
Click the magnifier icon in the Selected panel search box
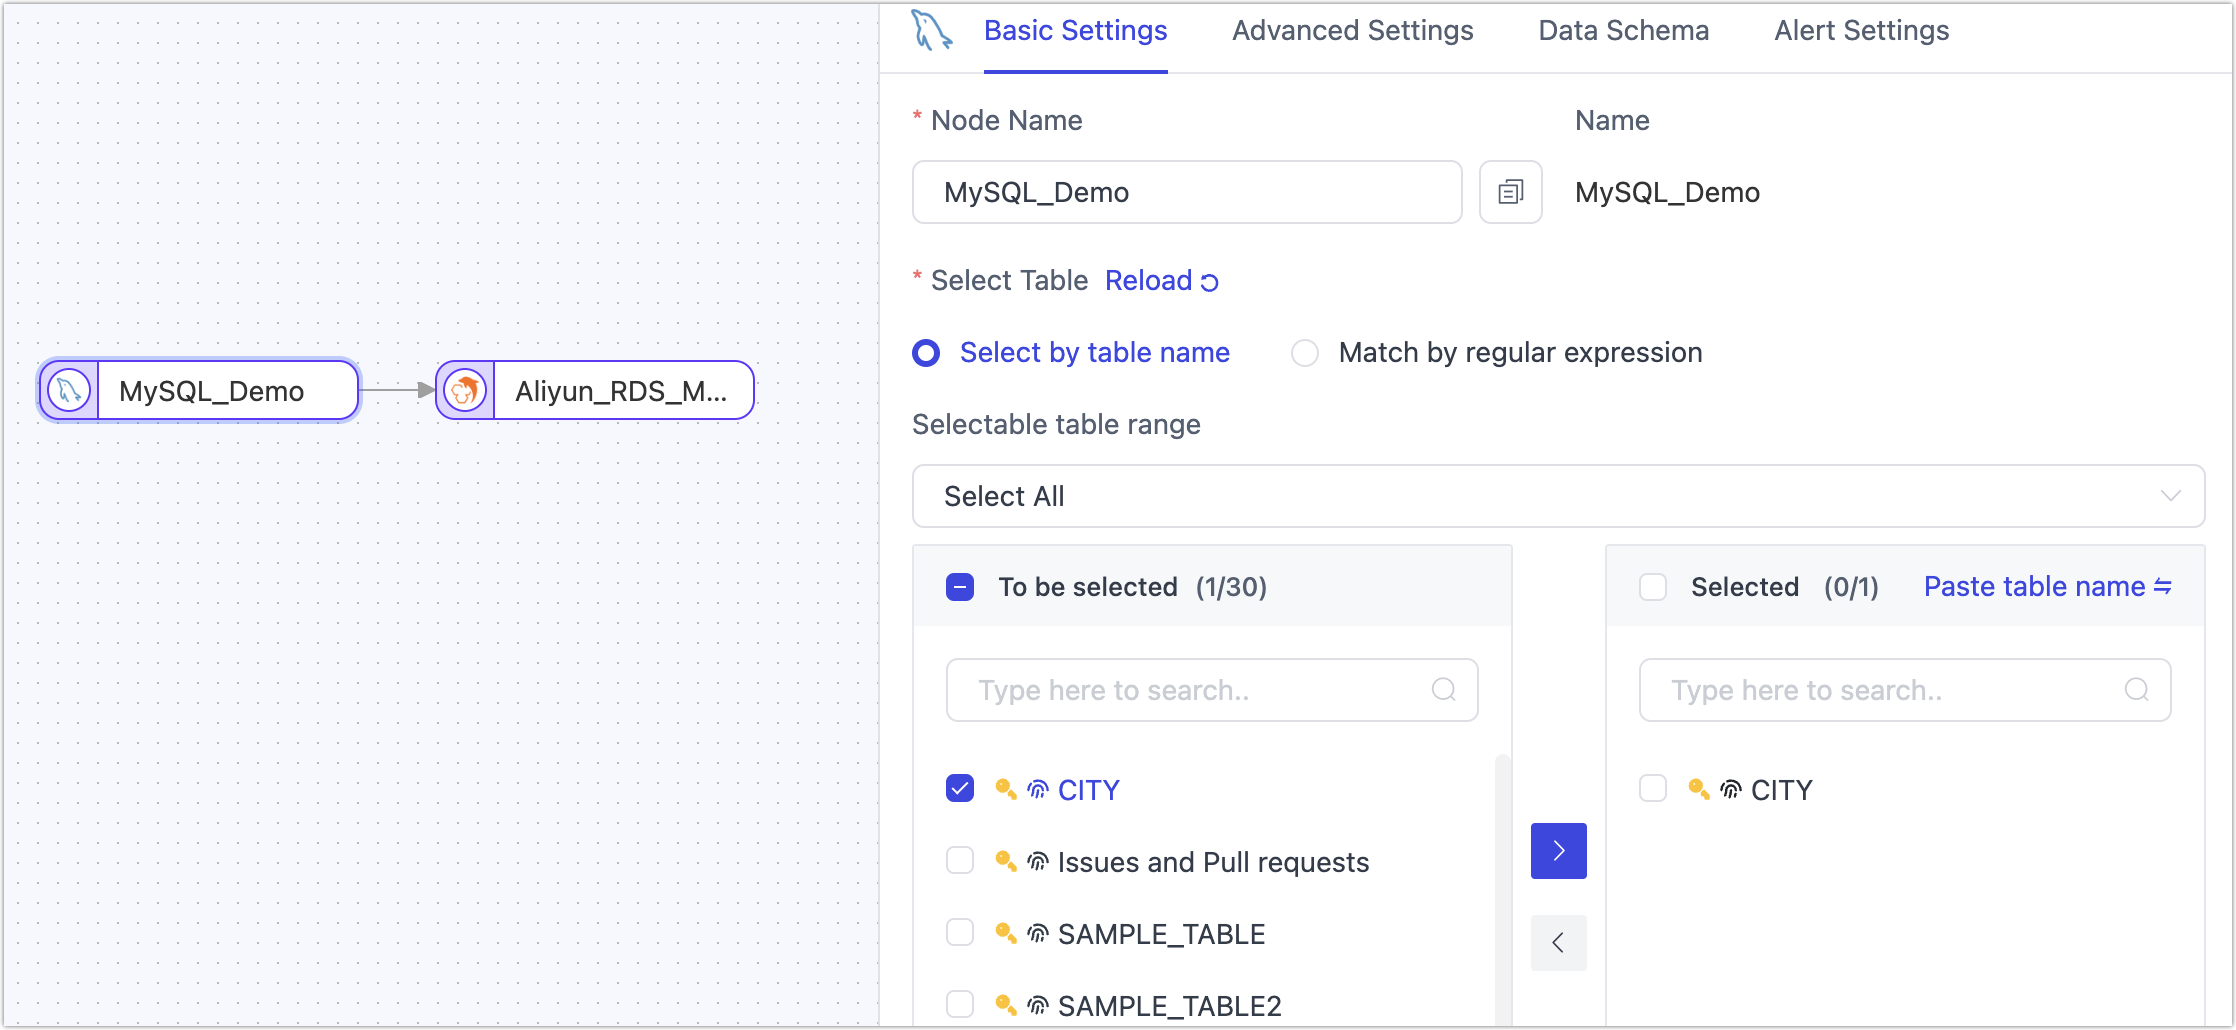[2136, 689]
